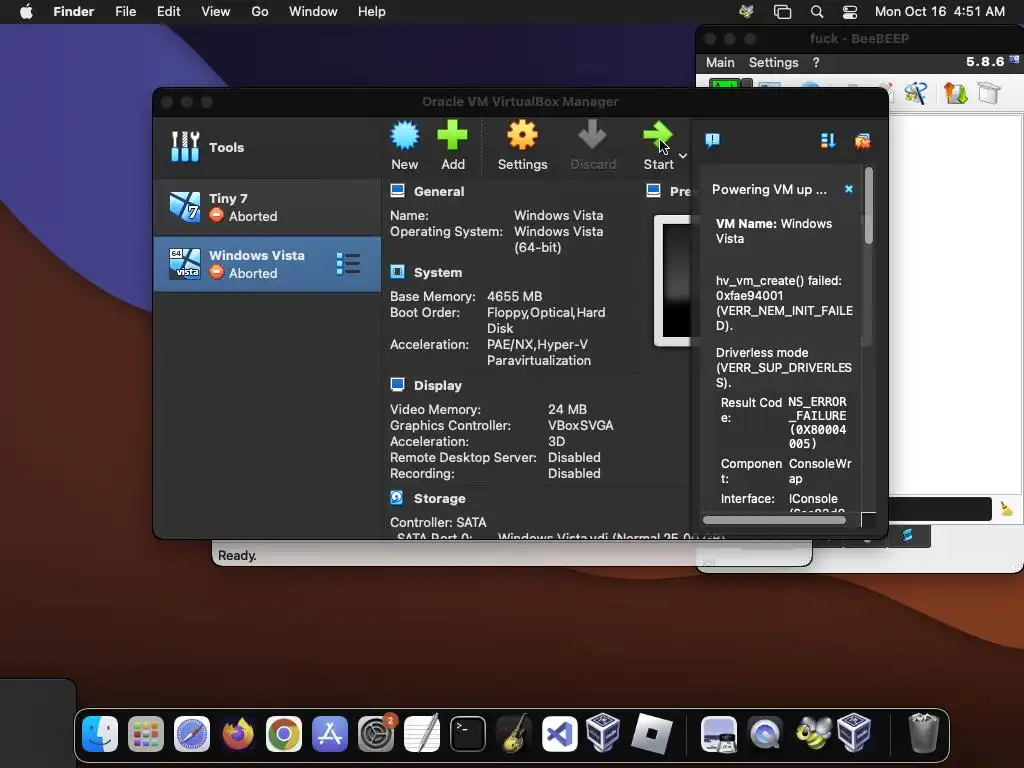Click the Stage Manager windows icon in menu bar
Screen dimensions: 1024x768
(782, 12)
